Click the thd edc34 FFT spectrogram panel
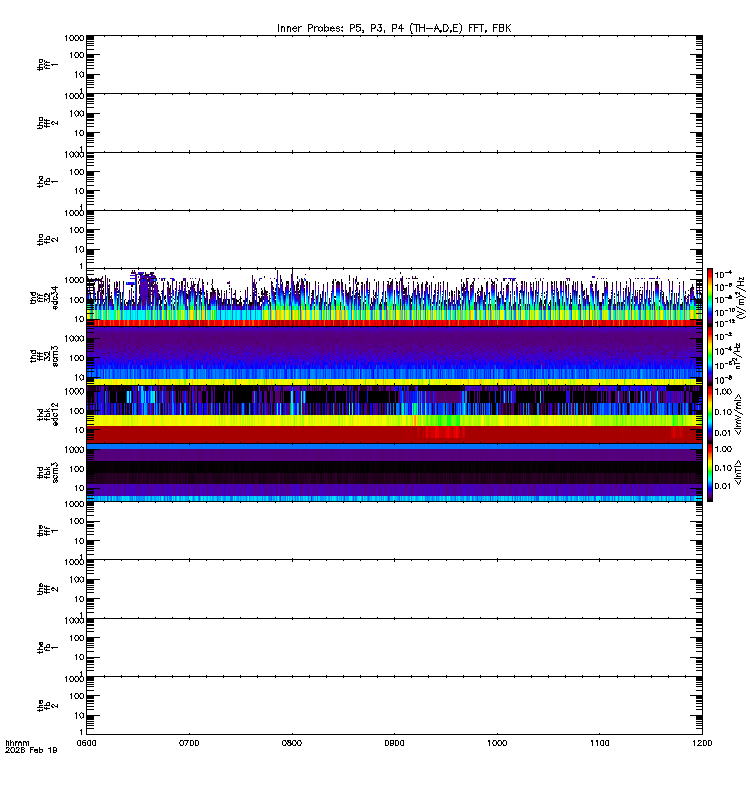750x800 pixels. click(394, 297)
